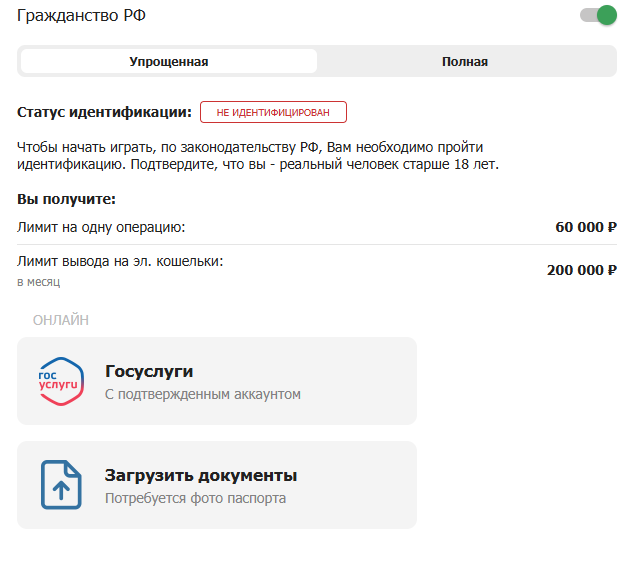Click the в месяц caption
This screenshot has height=582, width=641.
(38, 282)
